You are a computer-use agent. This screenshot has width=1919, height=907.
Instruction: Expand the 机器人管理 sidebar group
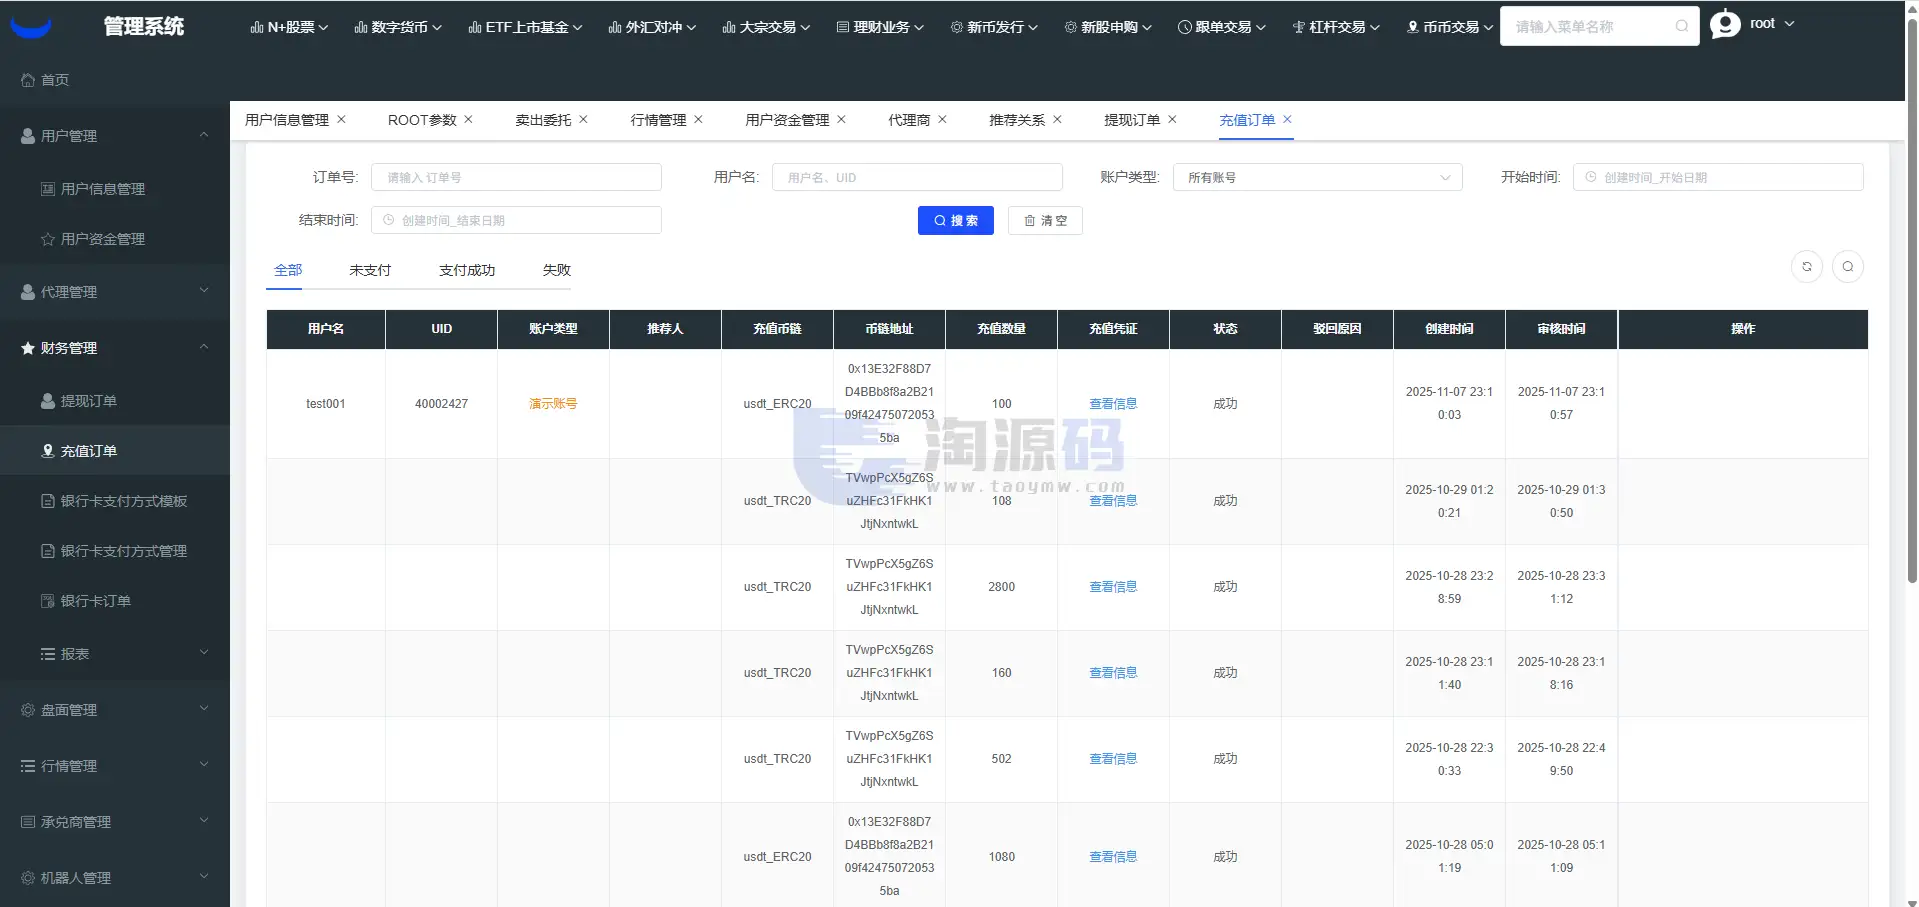pos(115,878)
